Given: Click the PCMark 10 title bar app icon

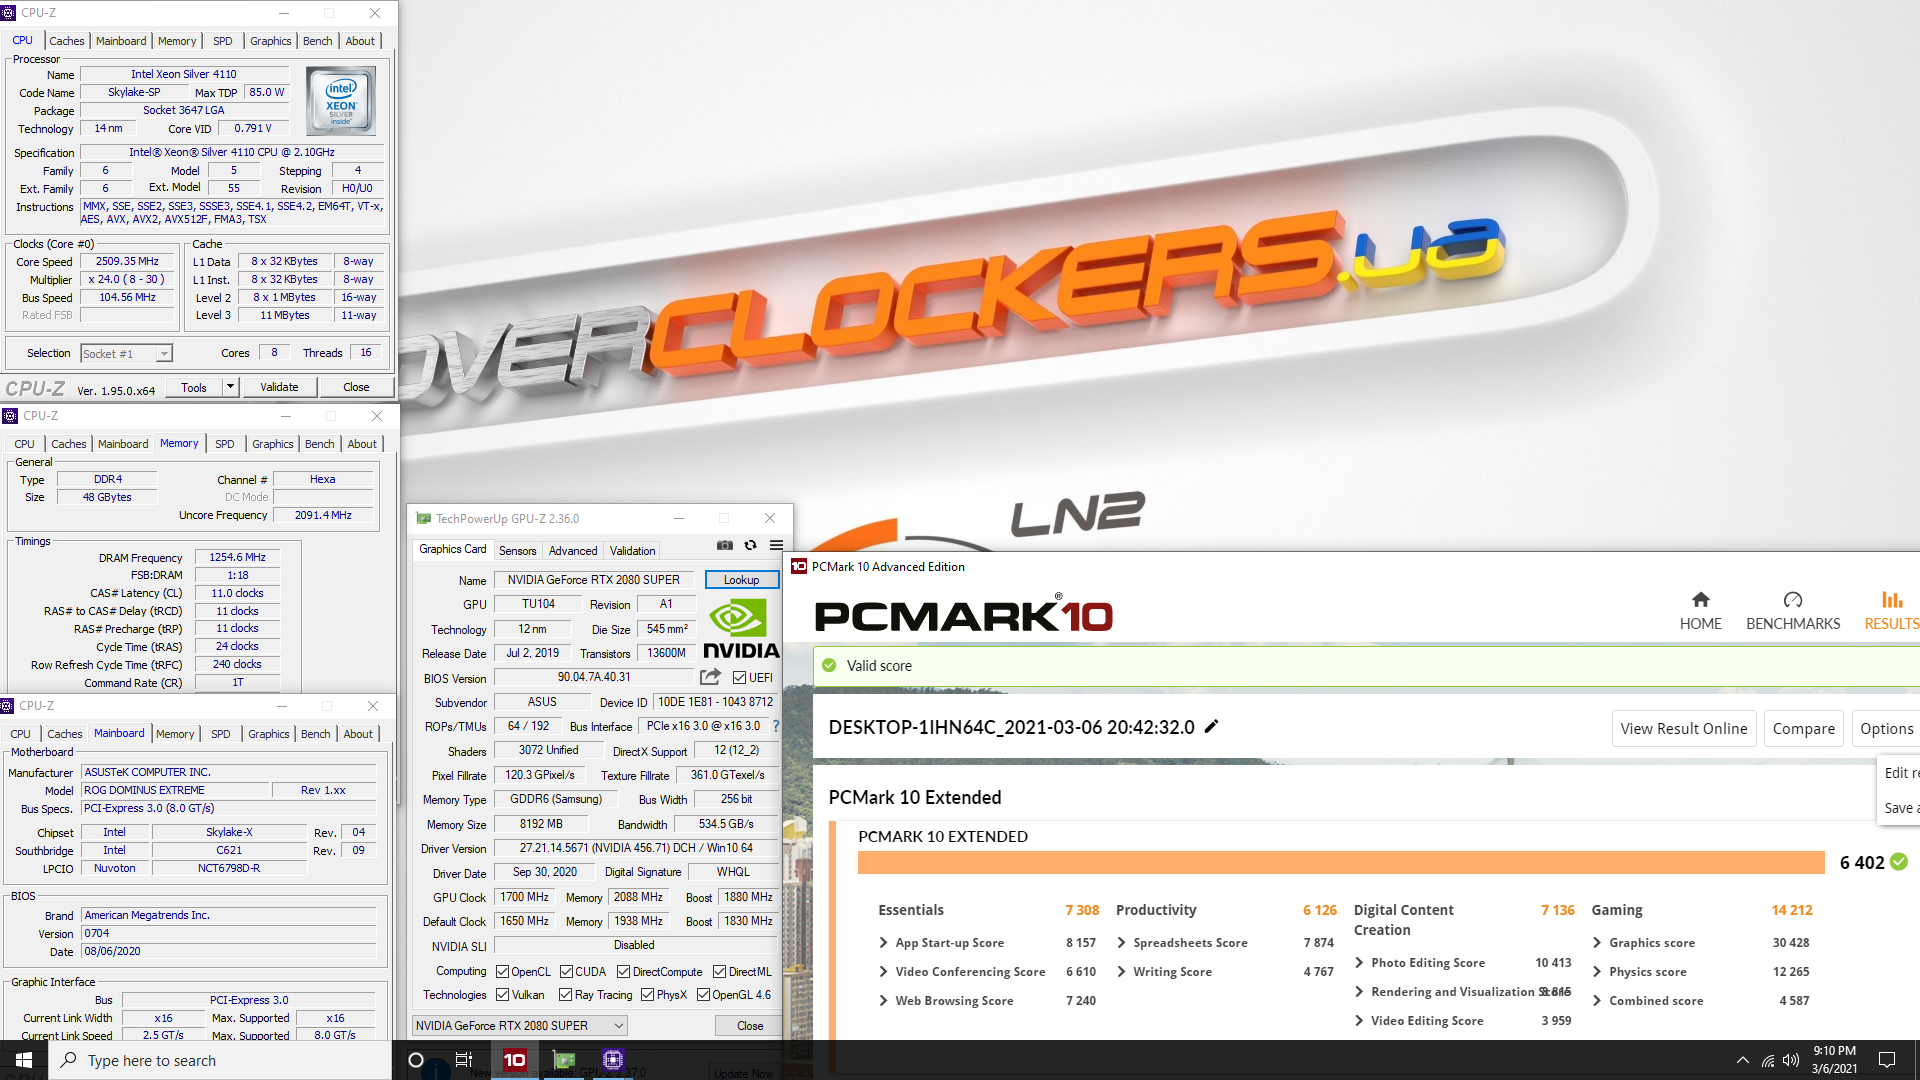Looking at the screenshot, I should (x=799, y=566).
